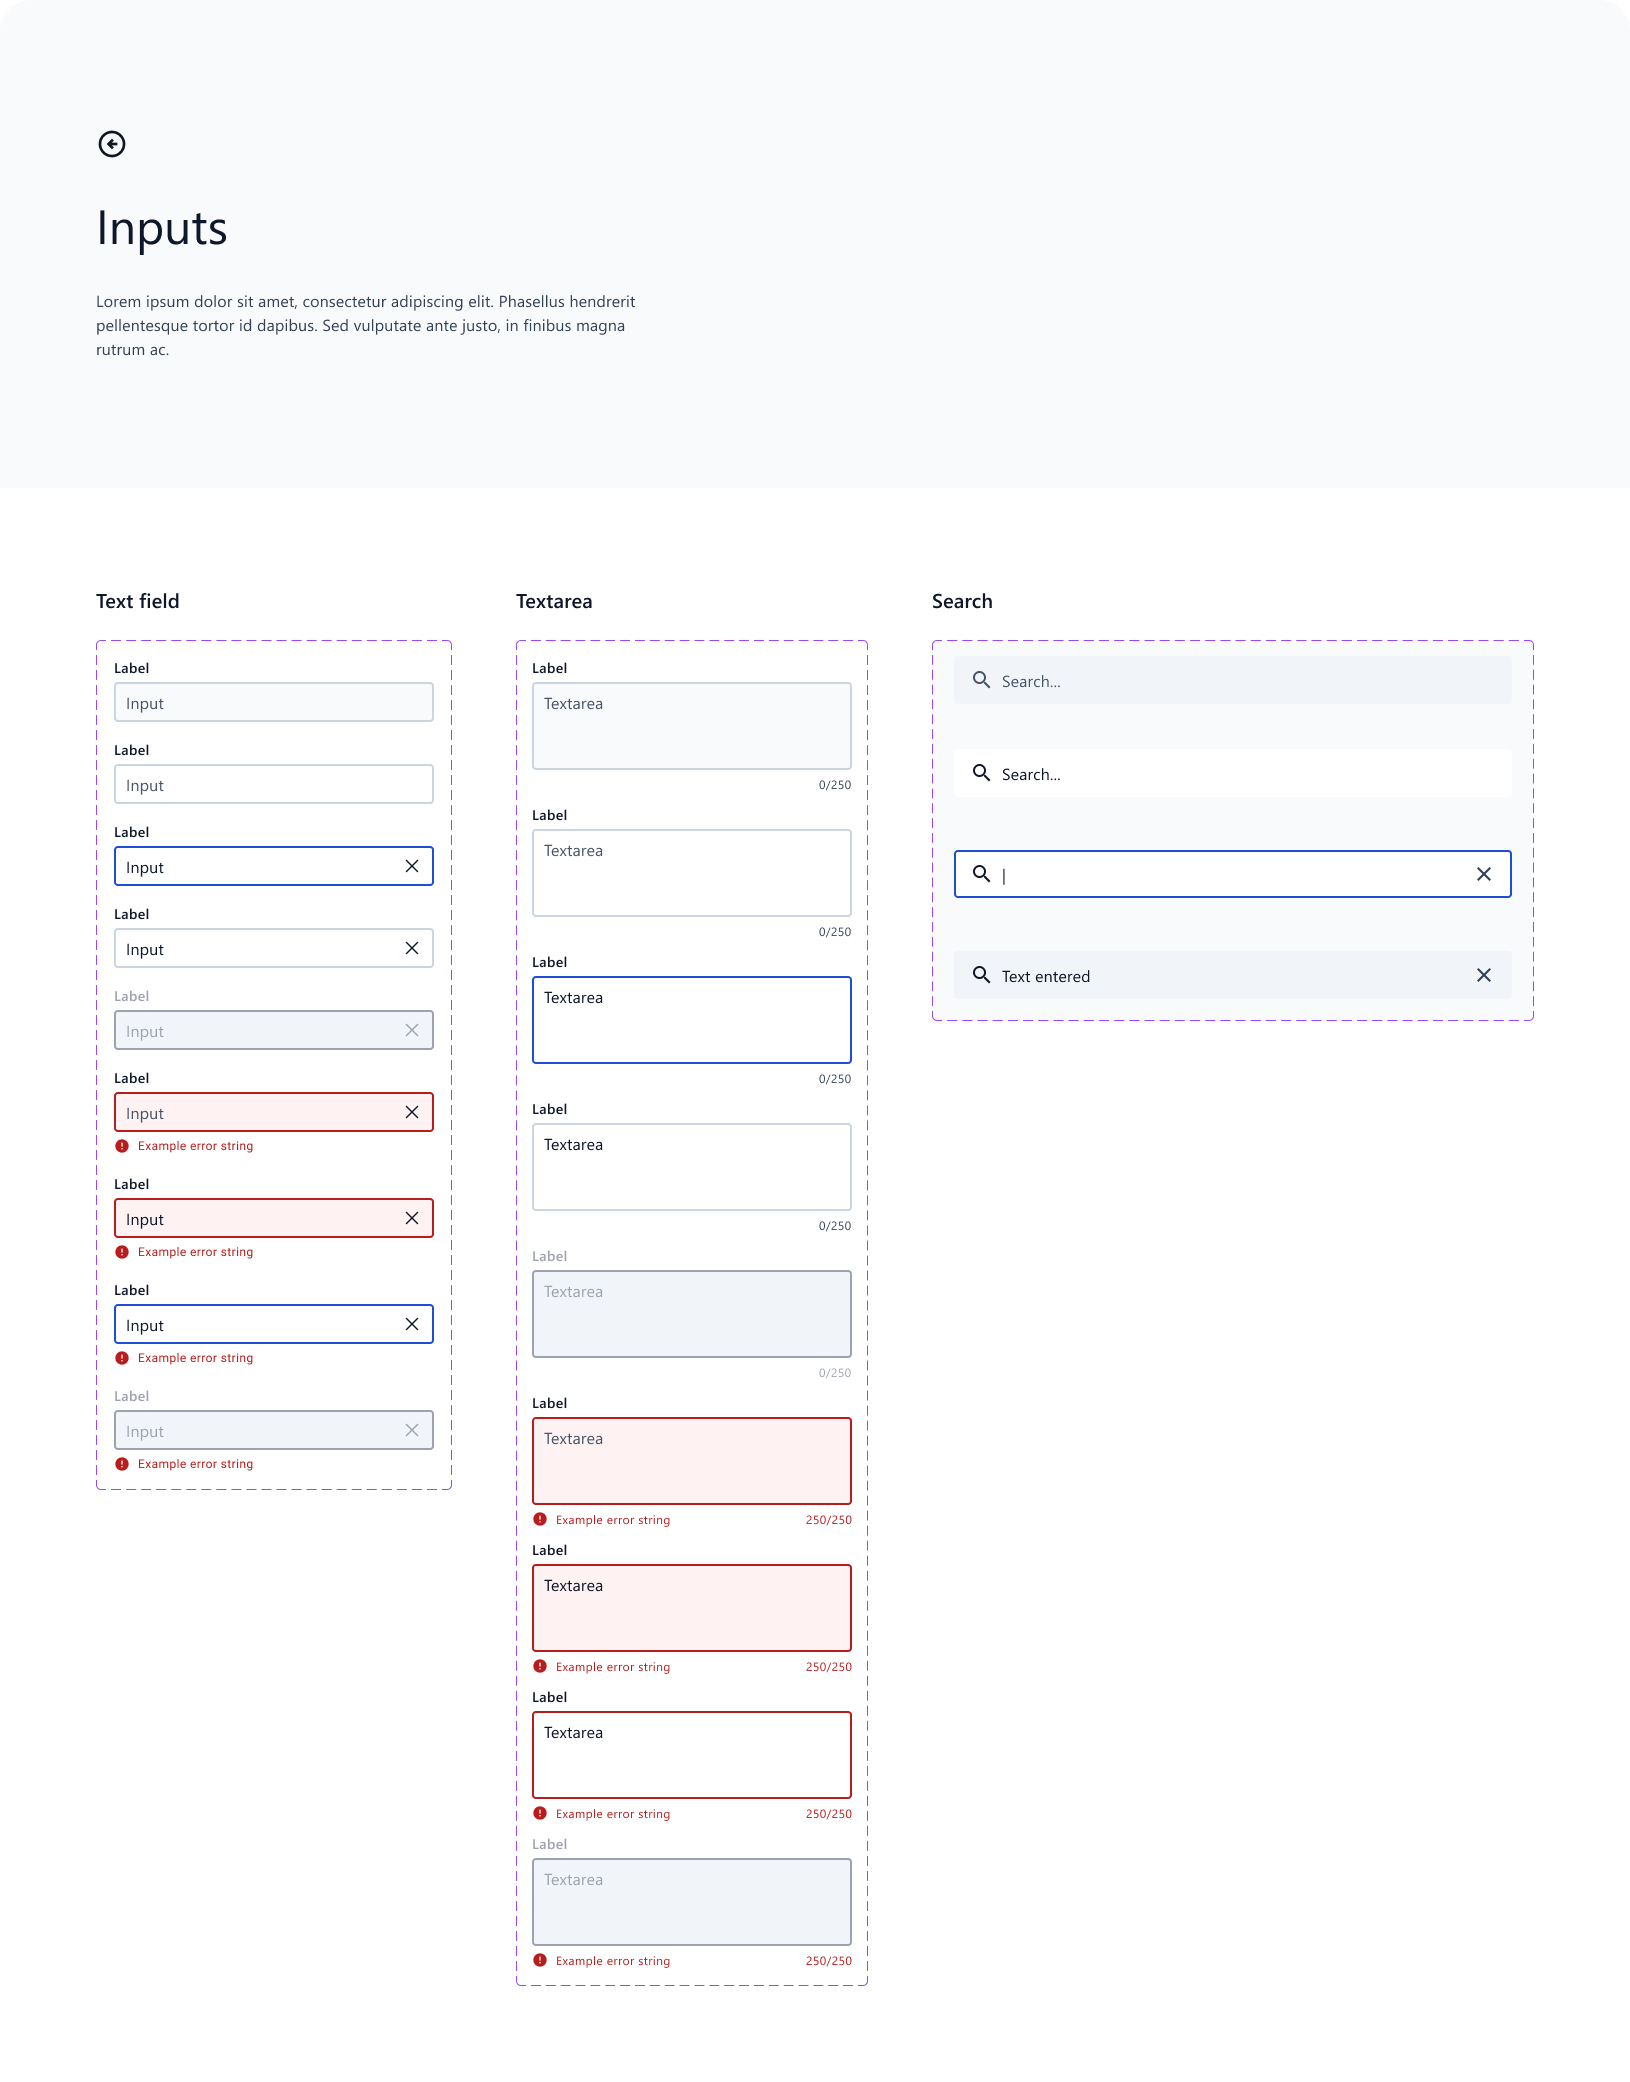This screenshot has height=2082, width=1630.
Task: Click the X in the fourth text field
Action: pos(412,948)
